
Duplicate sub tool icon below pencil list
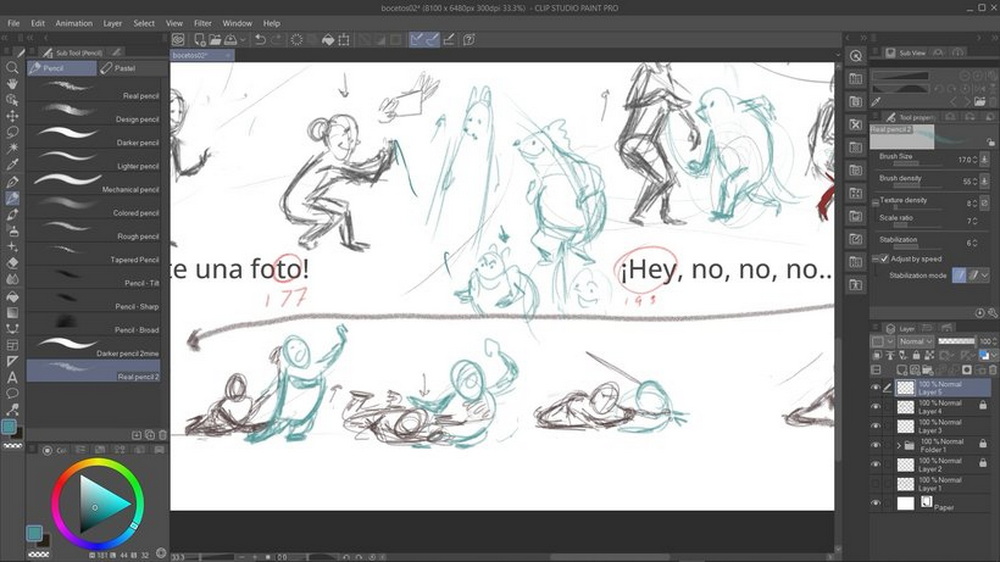click(x=150, y=435)
